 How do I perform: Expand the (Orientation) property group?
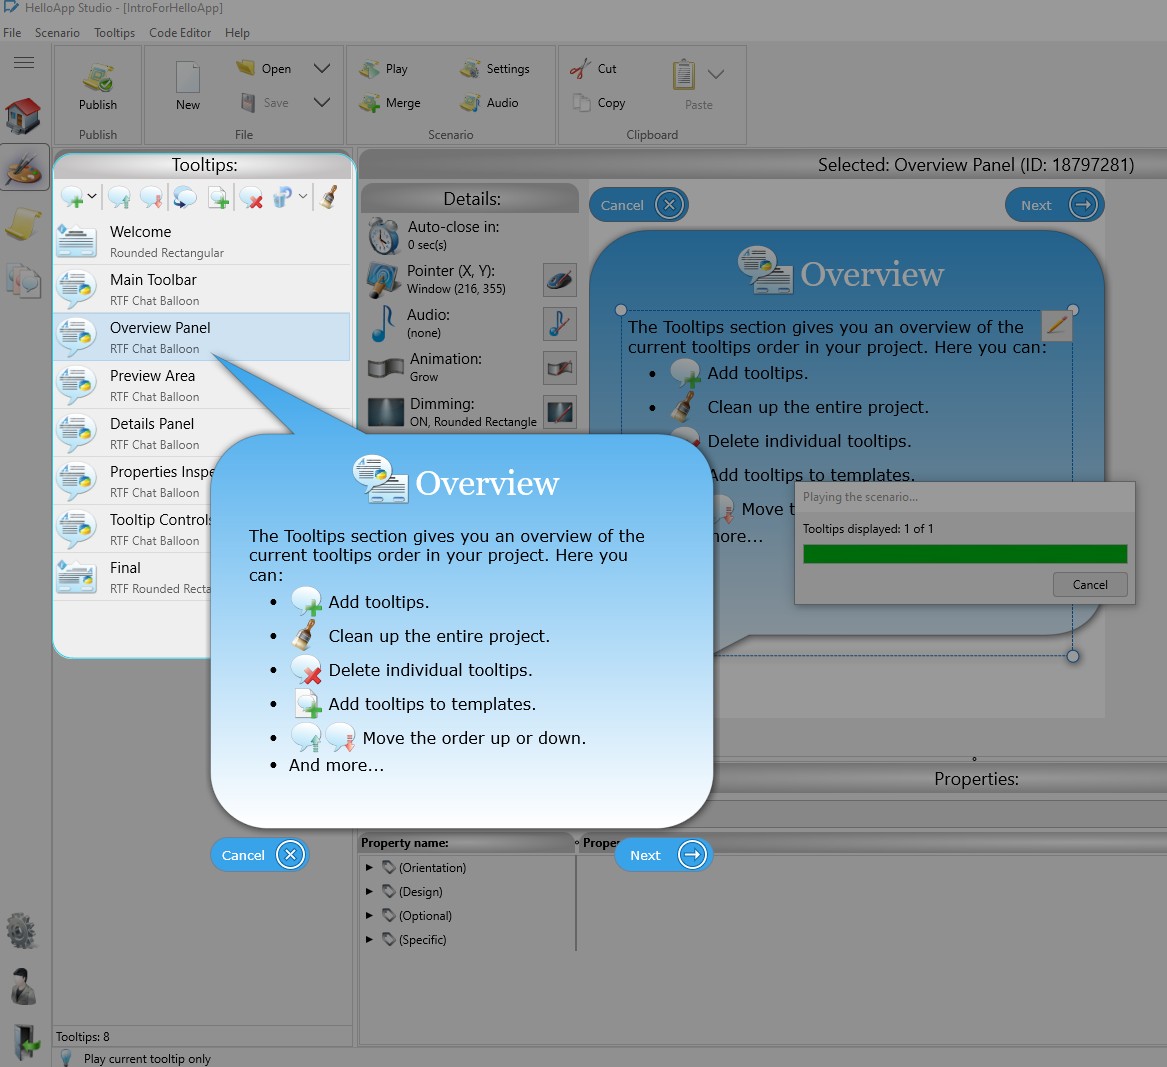pos(369,867)
